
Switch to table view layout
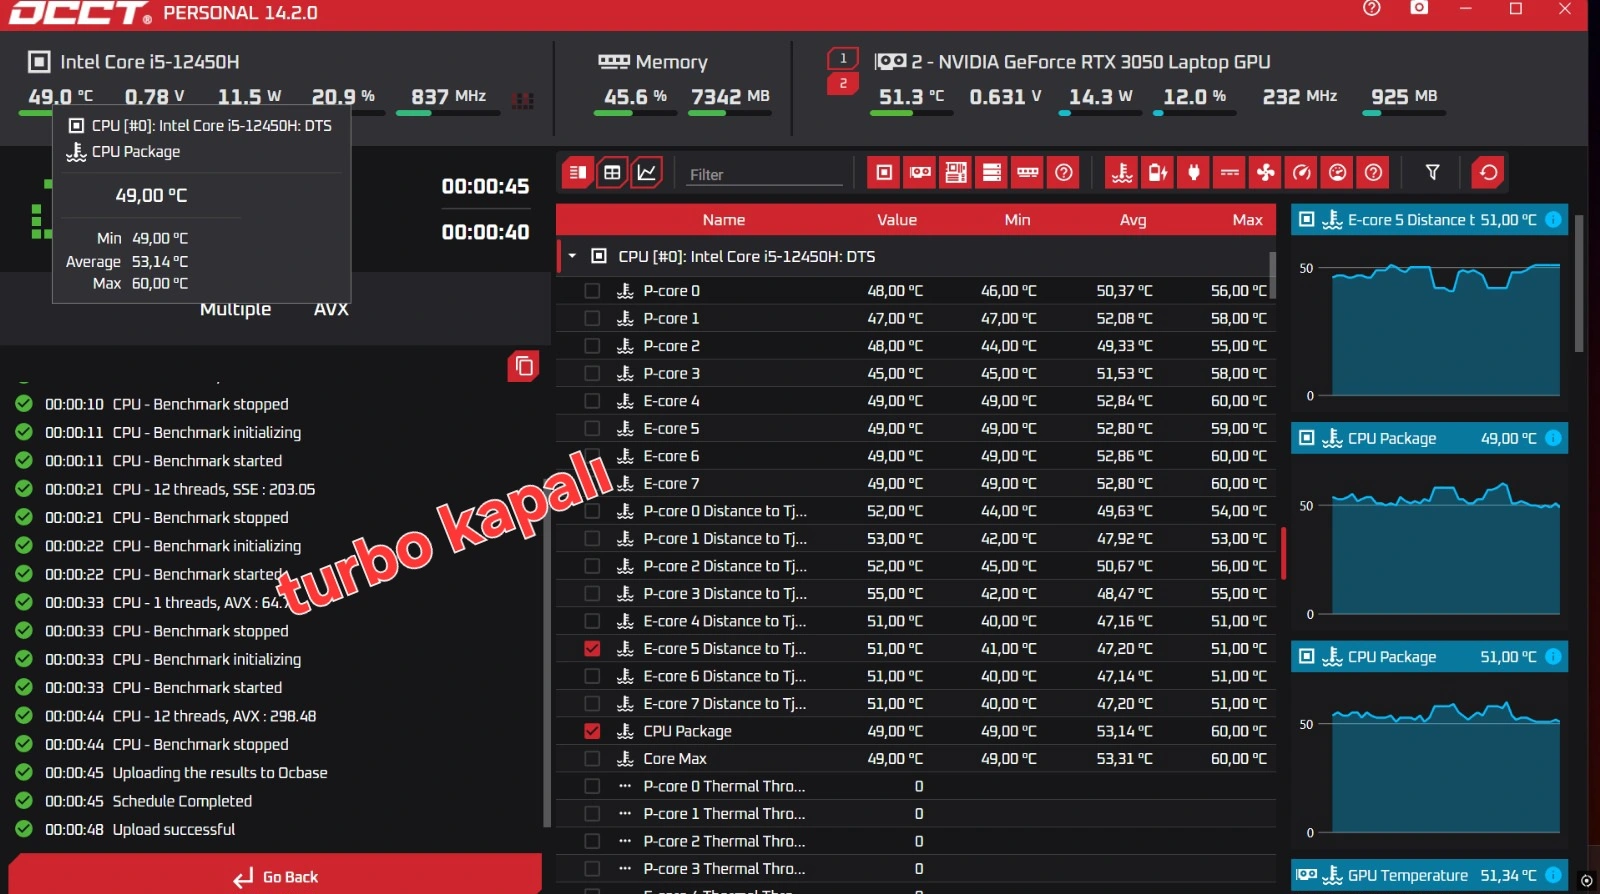coord(612,173)
